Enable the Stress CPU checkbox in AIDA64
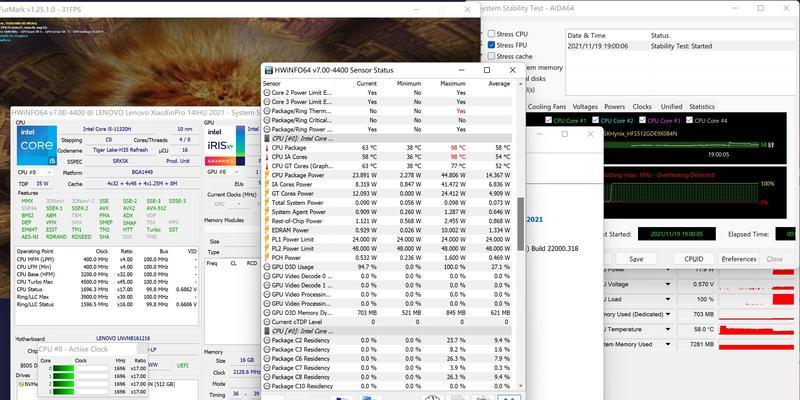The image size is (800, 400). pyautogui.click(x=491, y=34)
